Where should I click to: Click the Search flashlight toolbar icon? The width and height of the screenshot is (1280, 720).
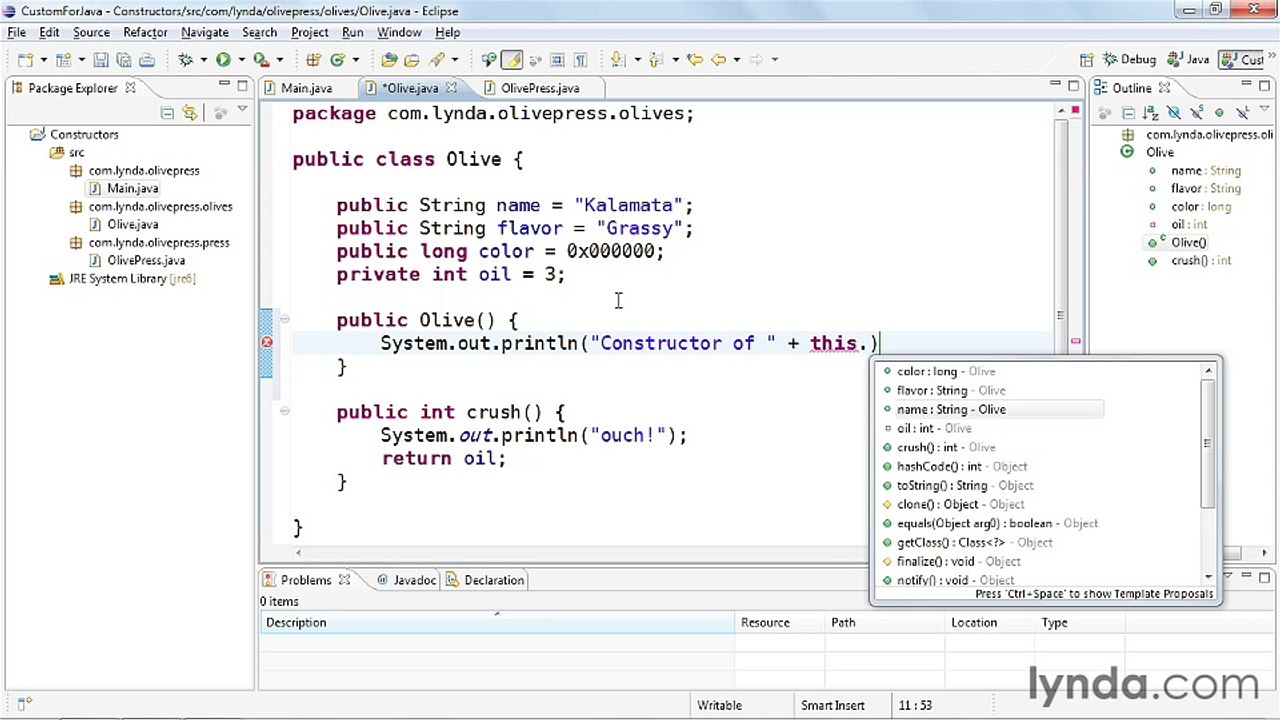[437, 60]
